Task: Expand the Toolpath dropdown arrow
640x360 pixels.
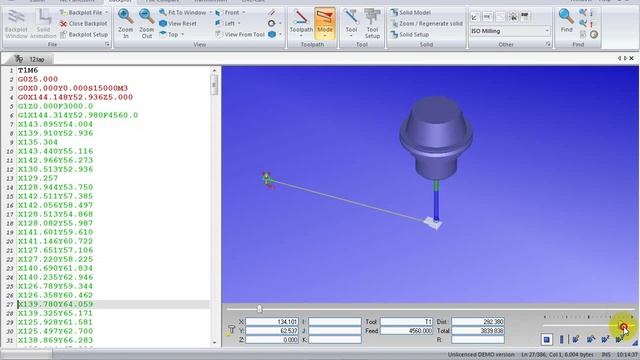Action: point(301,36)
